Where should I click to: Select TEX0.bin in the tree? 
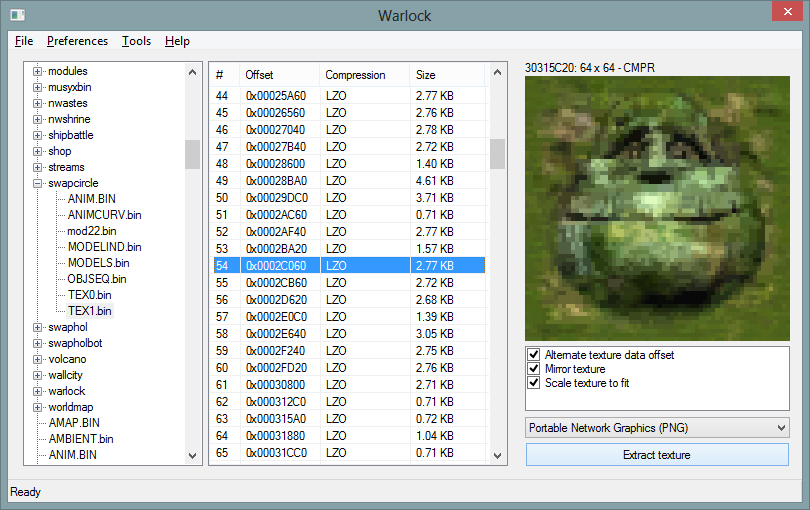pos(89,295)
